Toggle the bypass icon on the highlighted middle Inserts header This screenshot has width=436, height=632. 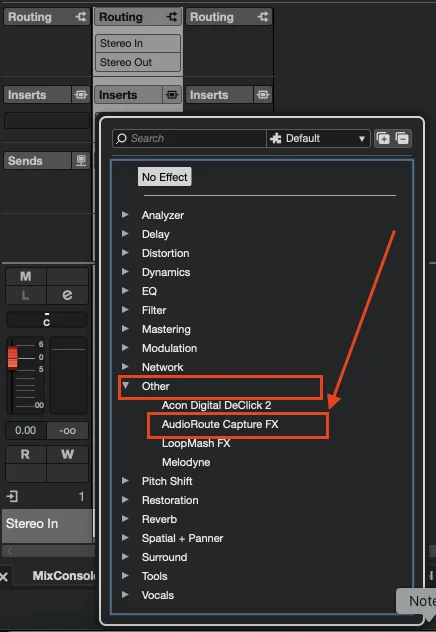(172, 95)
